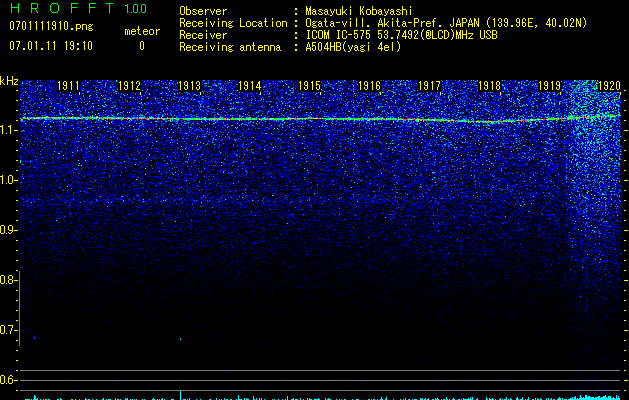Click the 1914 time marker
Viewport: 629px width, 400px height.
[250, 86]
